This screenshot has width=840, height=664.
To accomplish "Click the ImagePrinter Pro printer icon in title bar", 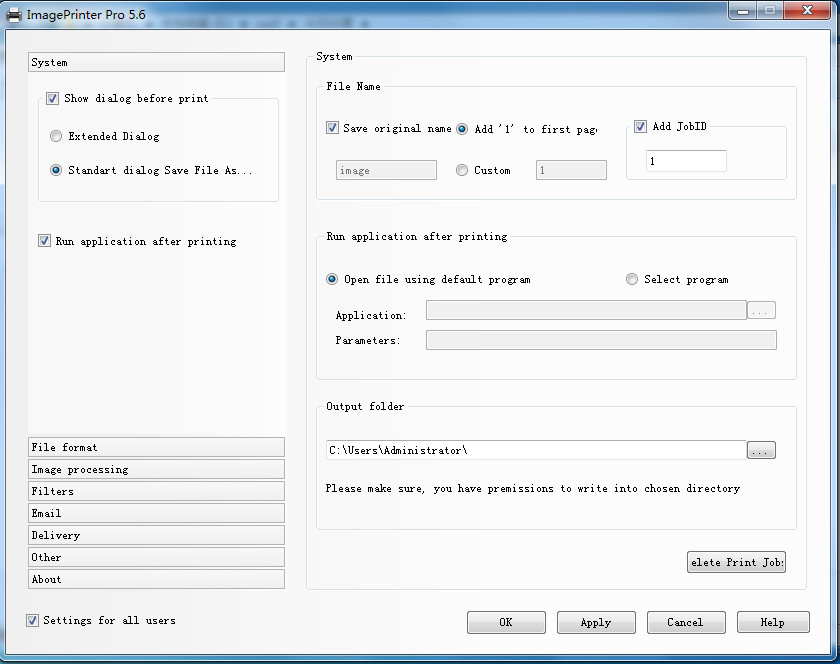I will click(x=13, y=15).
